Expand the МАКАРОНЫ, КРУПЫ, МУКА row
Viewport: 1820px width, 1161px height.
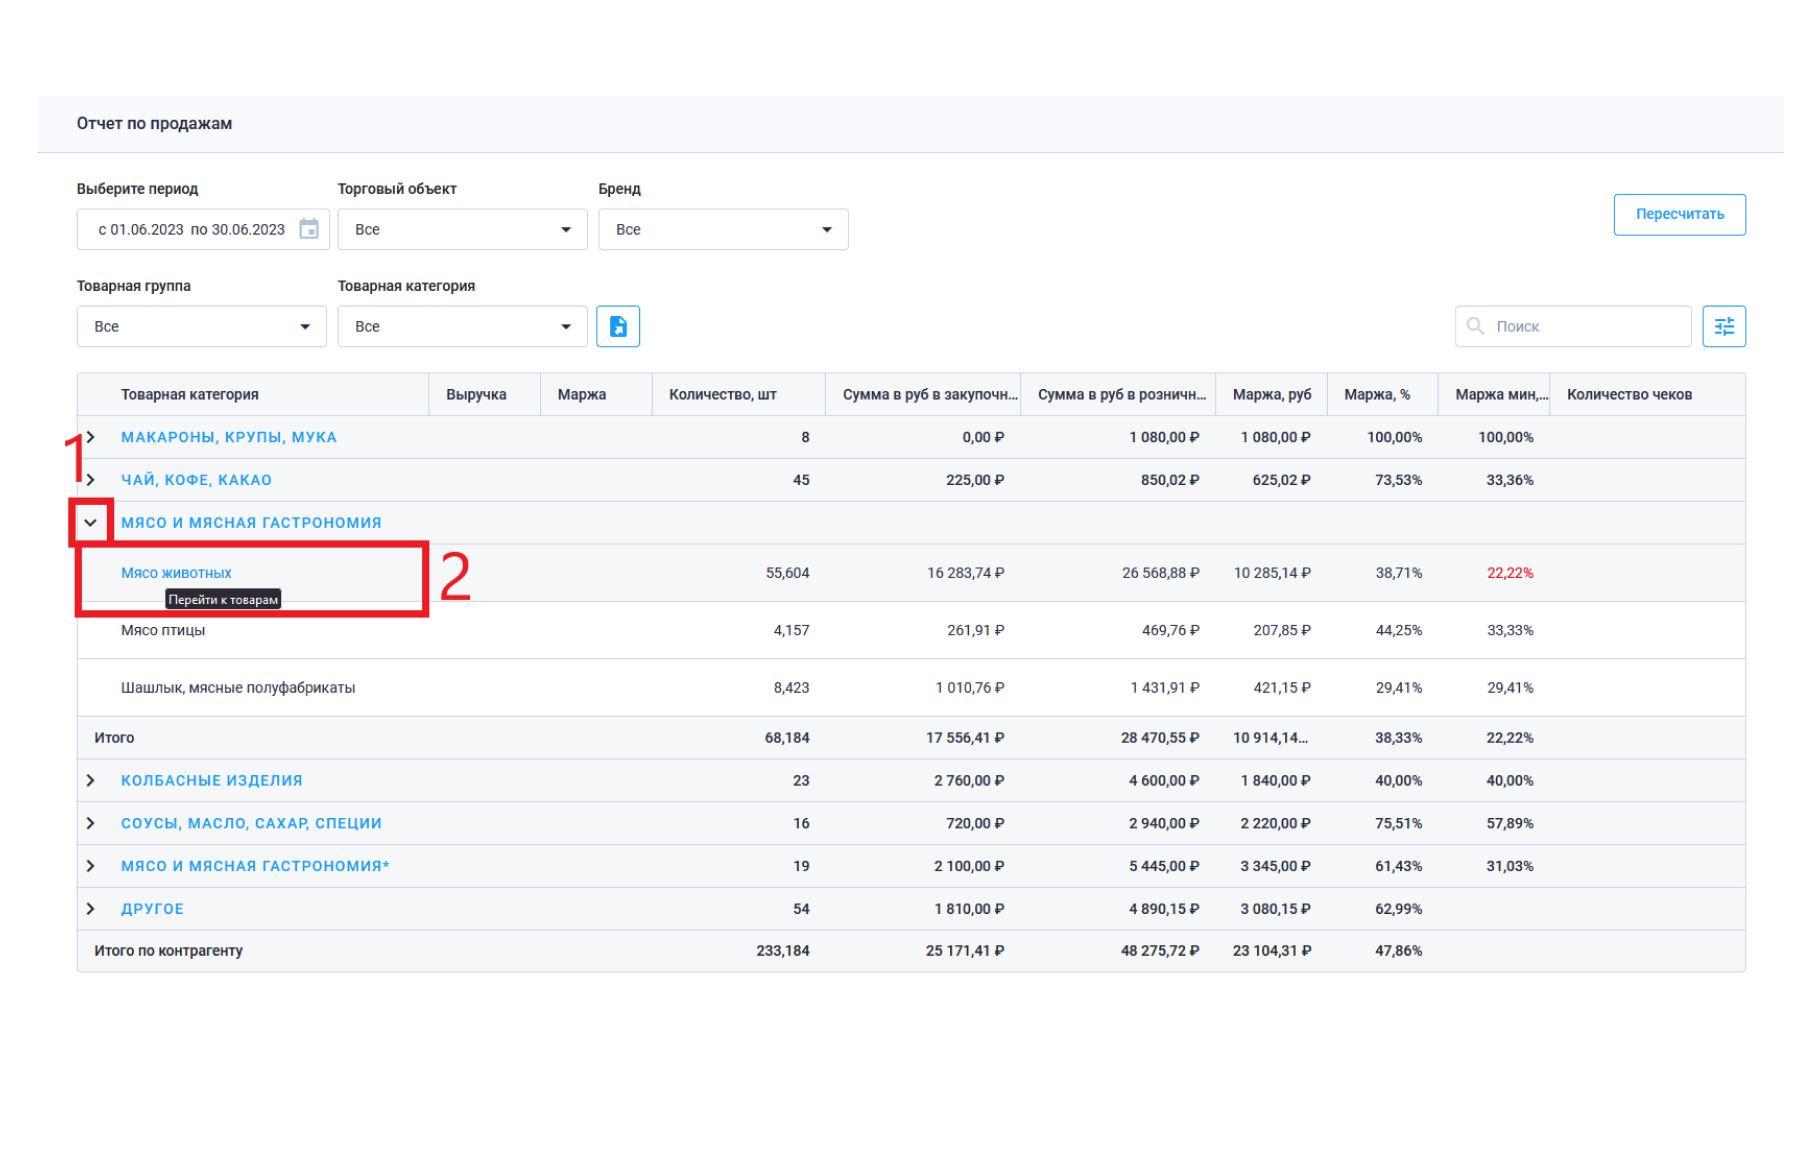(91, 437)
